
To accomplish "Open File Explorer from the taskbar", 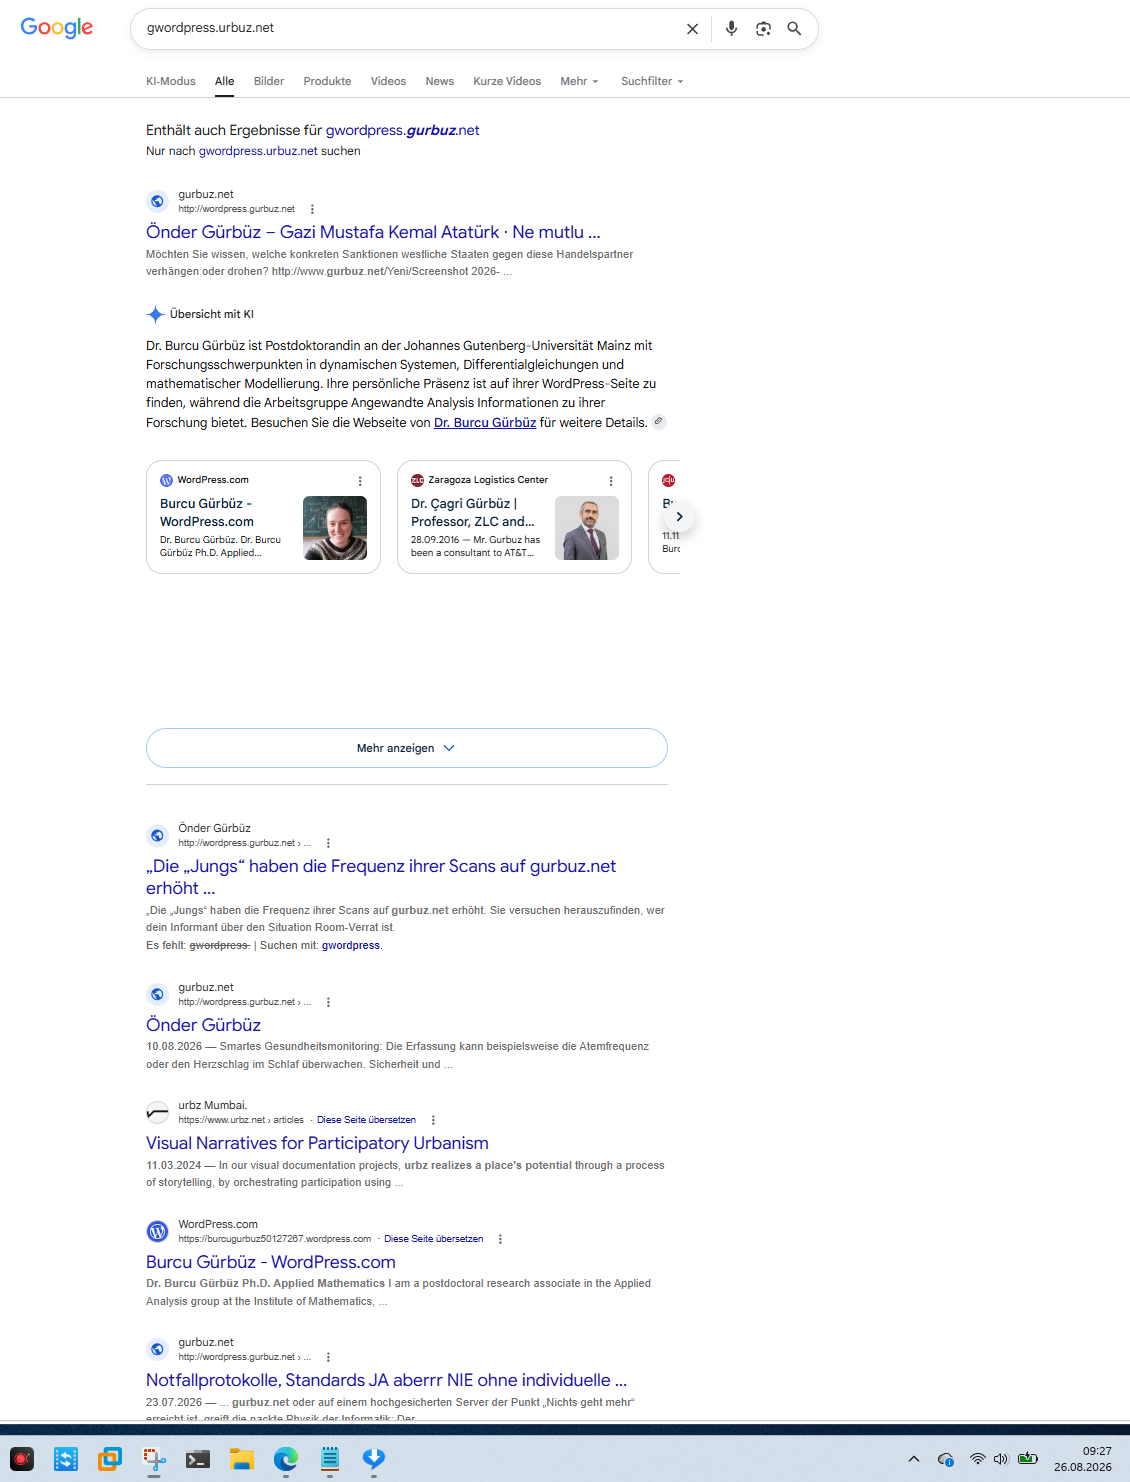I will click(x=242, y=1459).
